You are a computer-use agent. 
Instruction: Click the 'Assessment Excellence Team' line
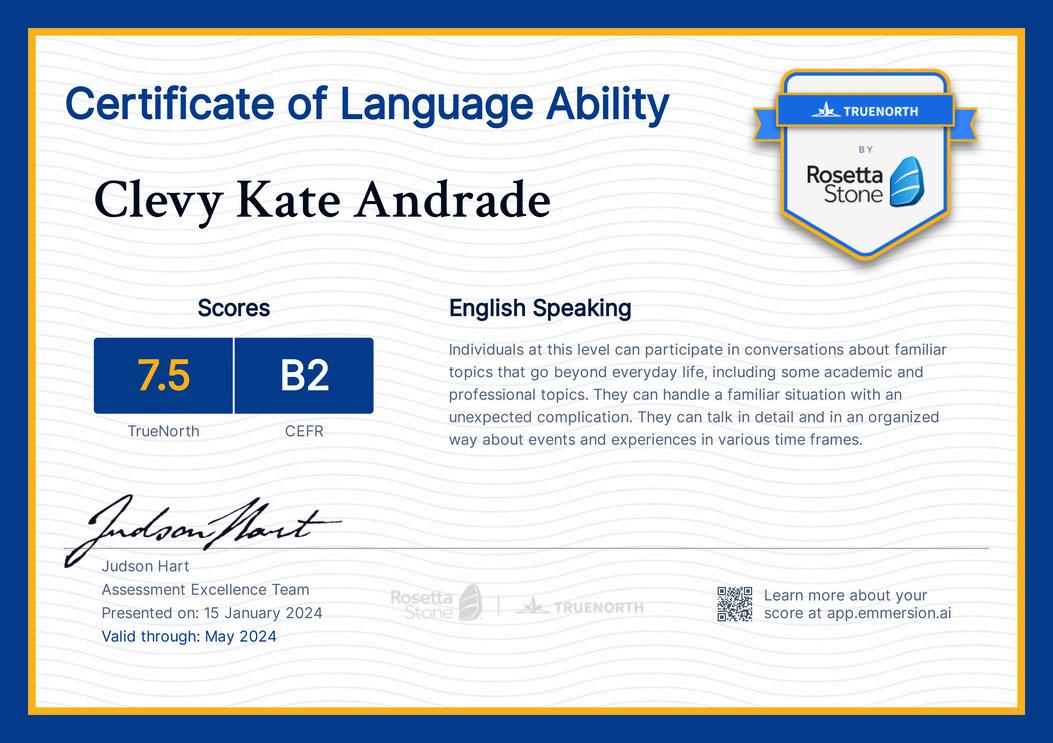point(205,590)
